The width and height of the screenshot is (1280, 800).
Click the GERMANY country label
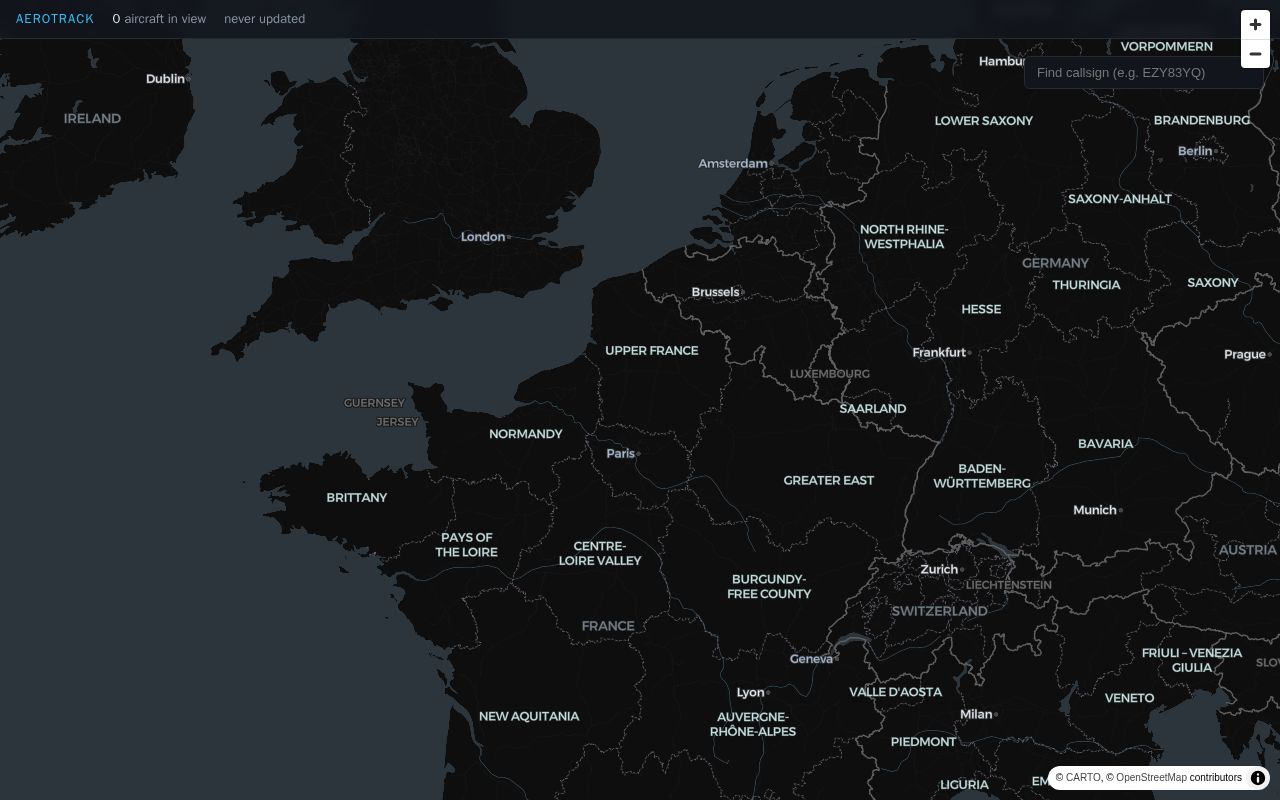tap(1056, 263)
